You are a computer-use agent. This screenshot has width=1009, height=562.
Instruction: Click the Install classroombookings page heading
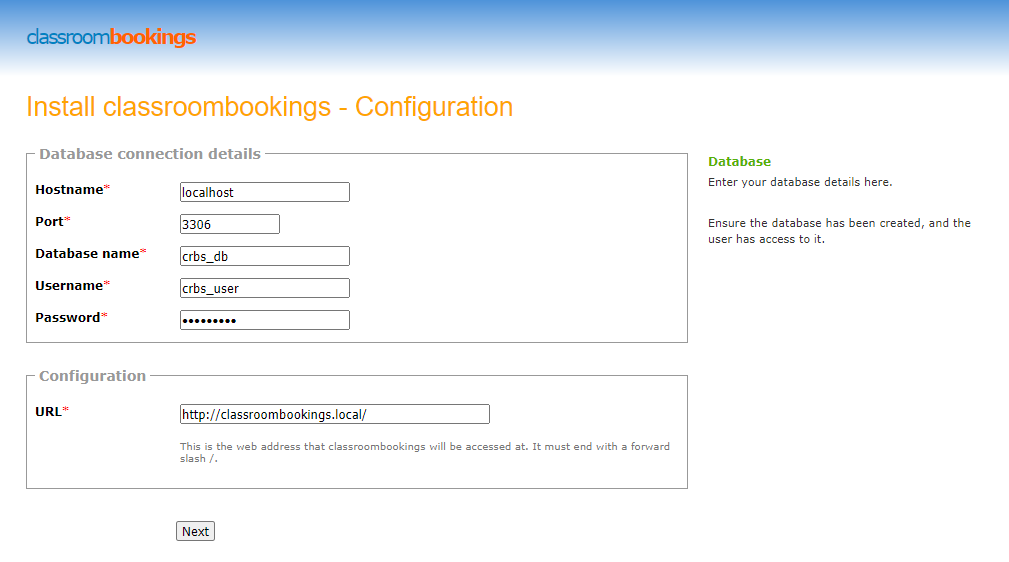pos(269,107)
